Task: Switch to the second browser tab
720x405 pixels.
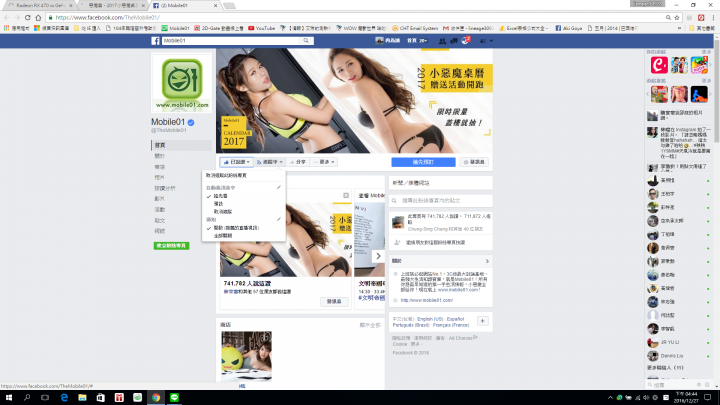Action: pos(112,6)
